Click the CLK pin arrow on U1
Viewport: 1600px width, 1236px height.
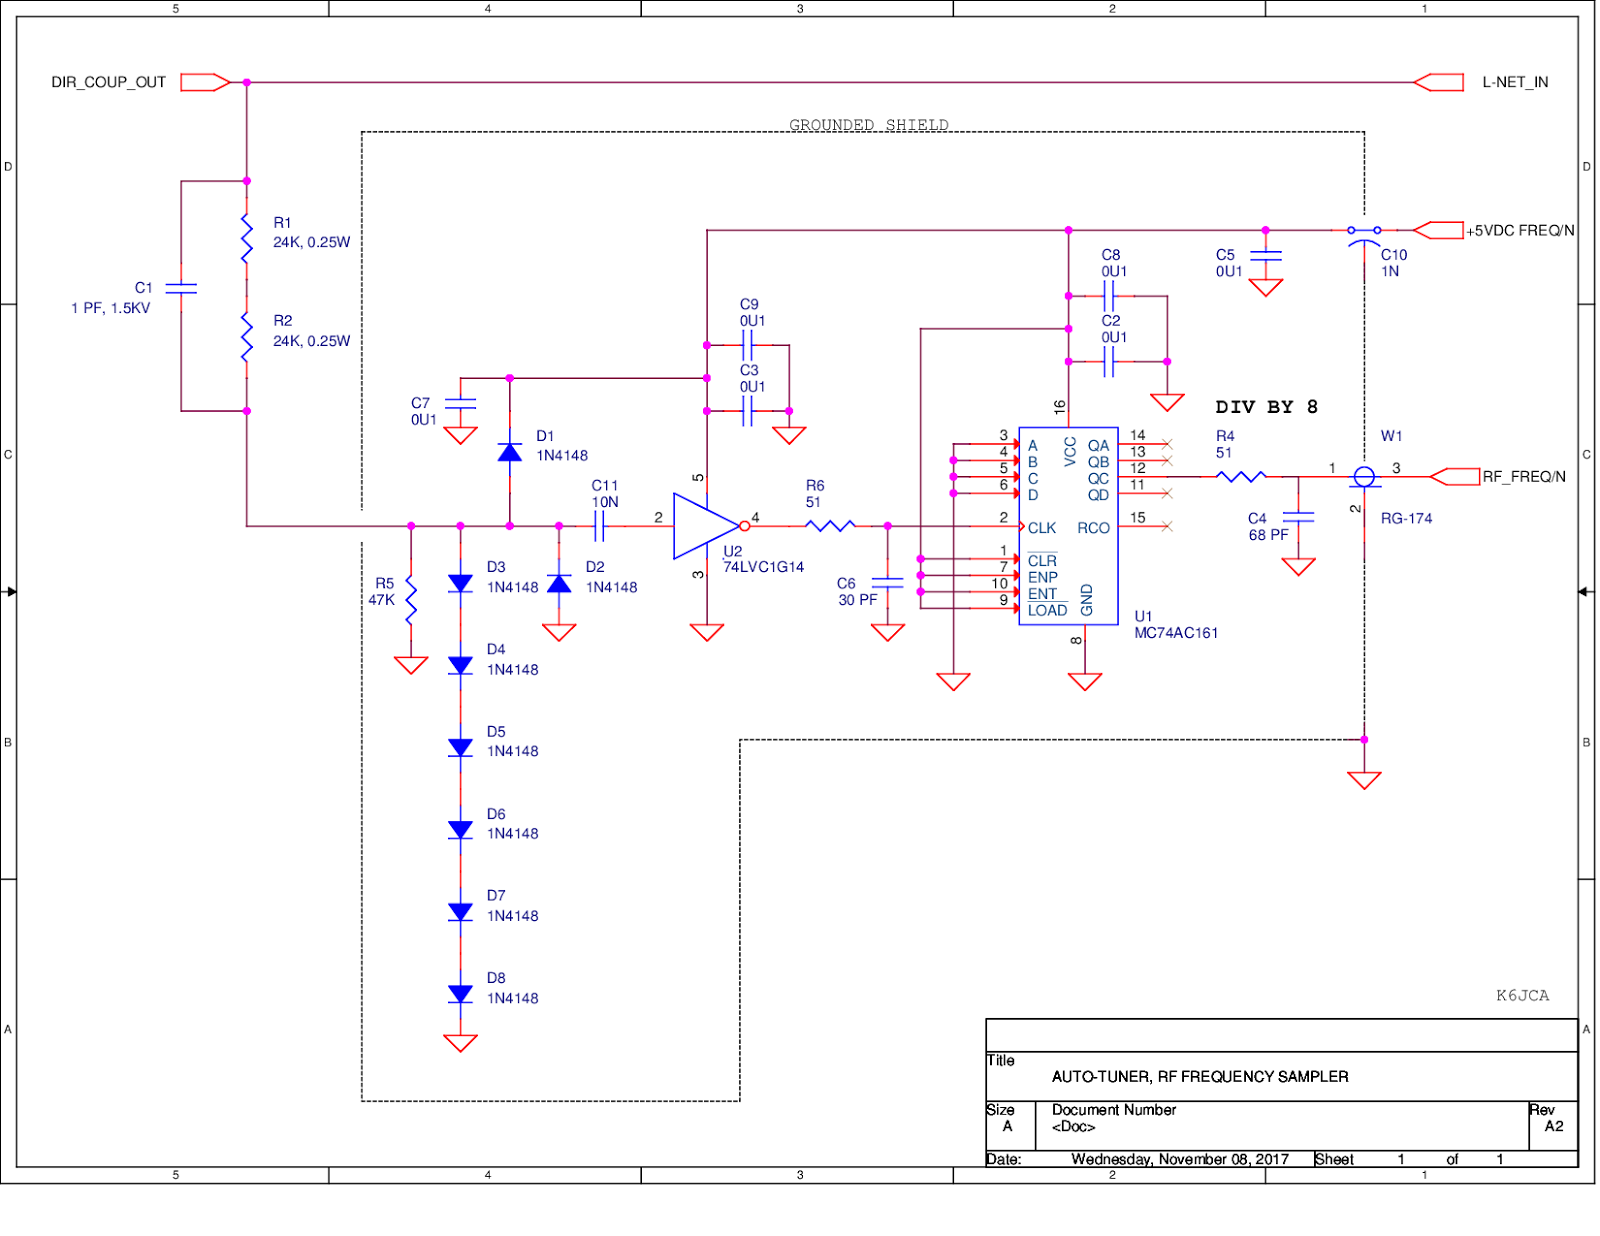[1022, 525]
